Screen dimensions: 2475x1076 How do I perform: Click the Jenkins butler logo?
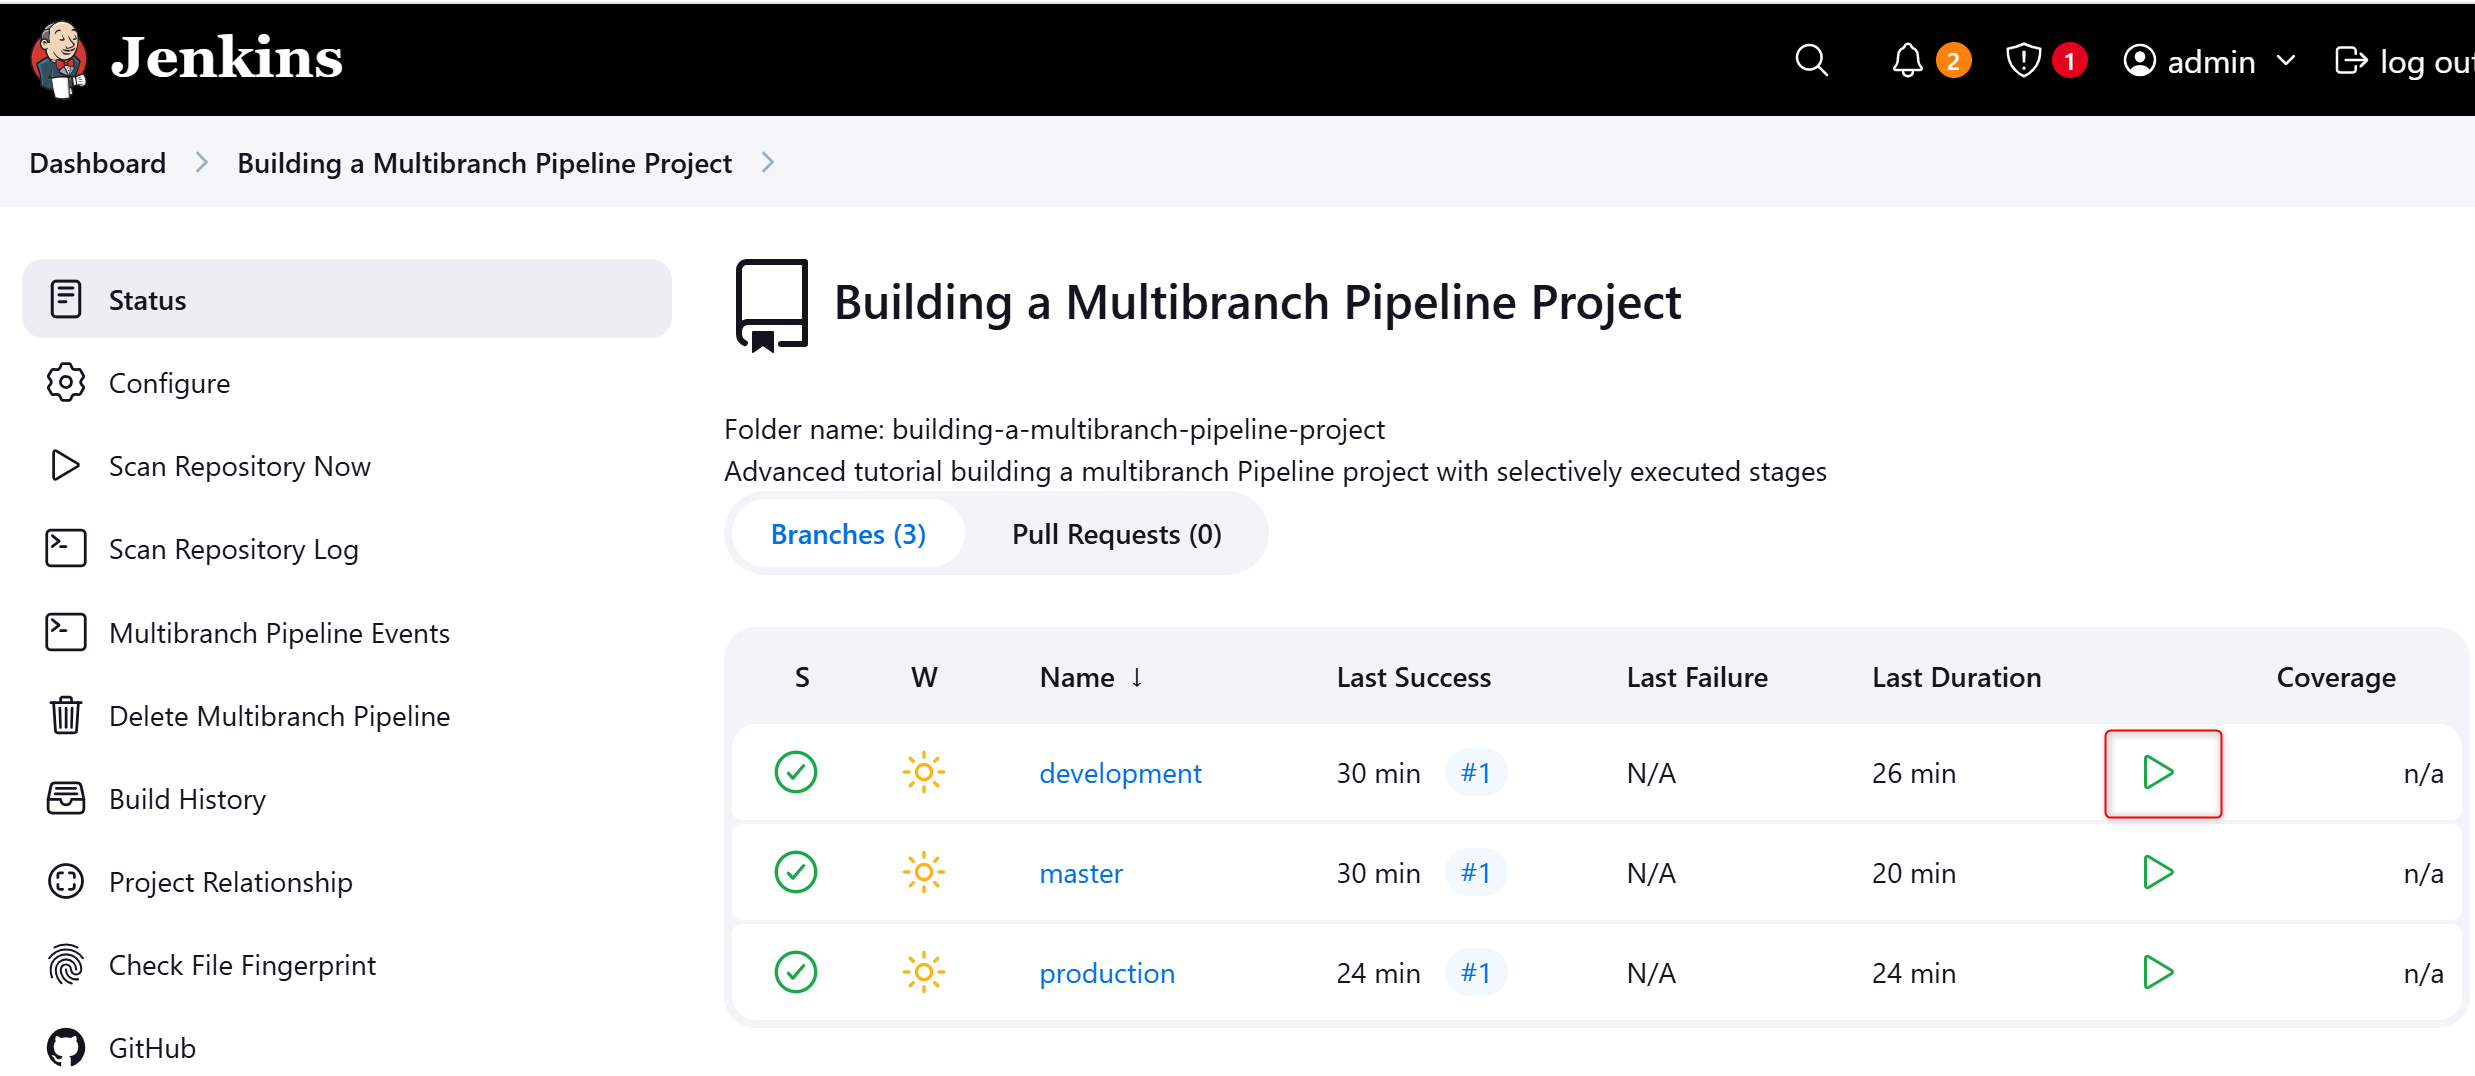tap(60, 59)
